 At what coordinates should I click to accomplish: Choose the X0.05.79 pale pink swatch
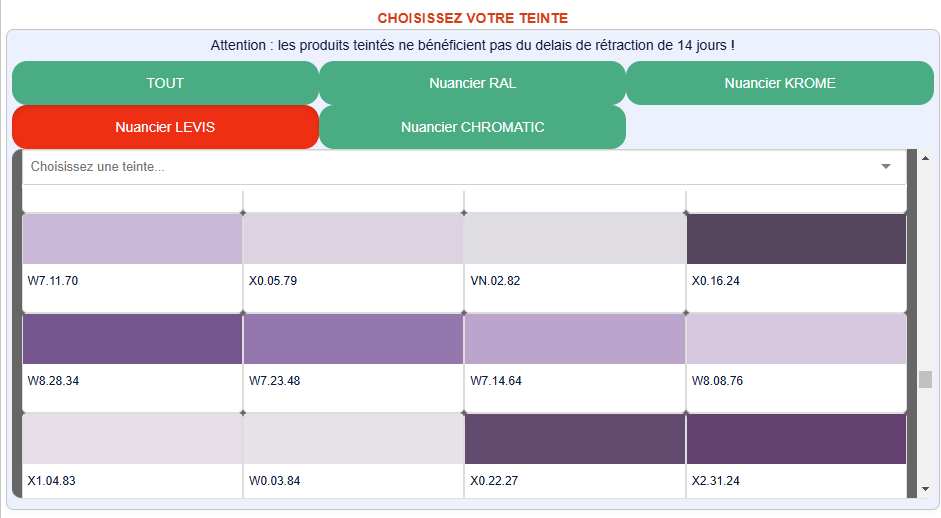tap(353, 239)
